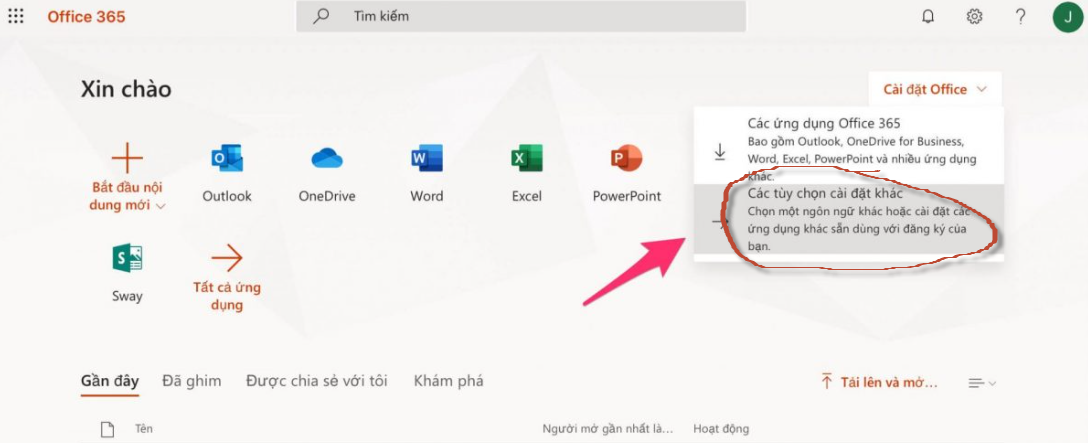Image resolution: width=1088 pixels, height=443 pixels.
Task: Open the list view options dropdown
Action: [x=982, y=383]
